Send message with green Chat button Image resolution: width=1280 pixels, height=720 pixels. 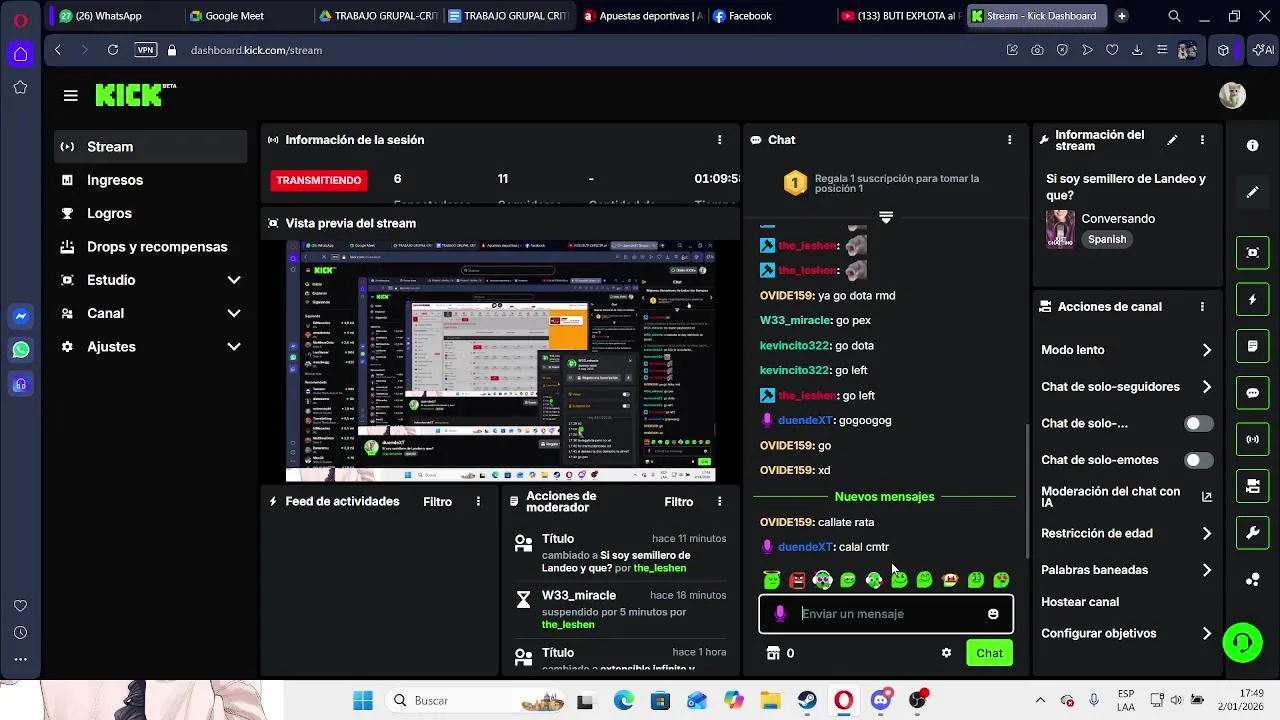(x=989, y=653)
